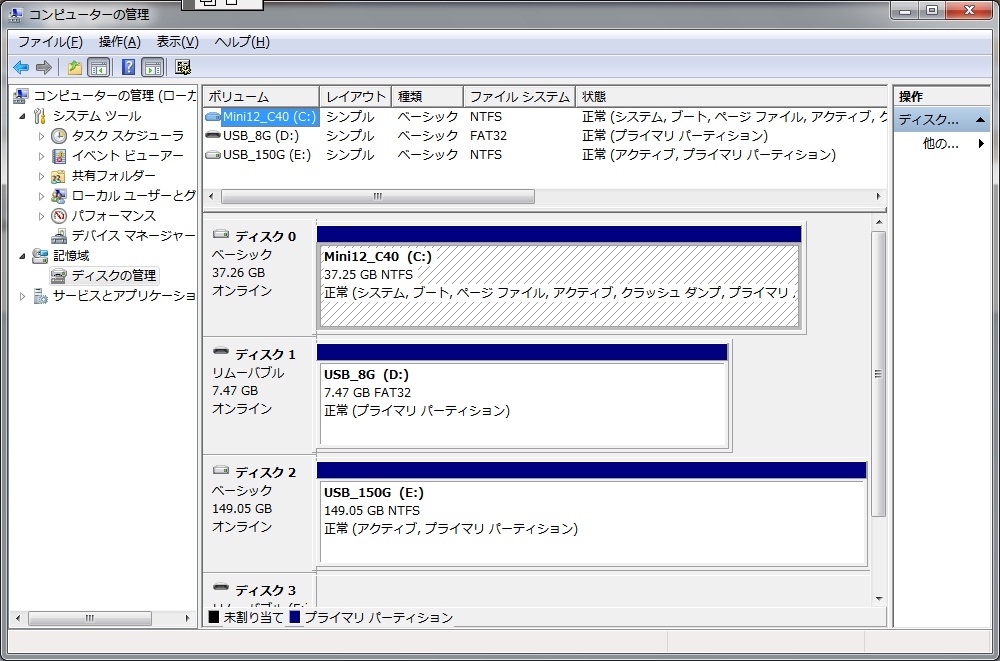
Task: Click the disk view scroll down arrow
Action: click(879, 598)
